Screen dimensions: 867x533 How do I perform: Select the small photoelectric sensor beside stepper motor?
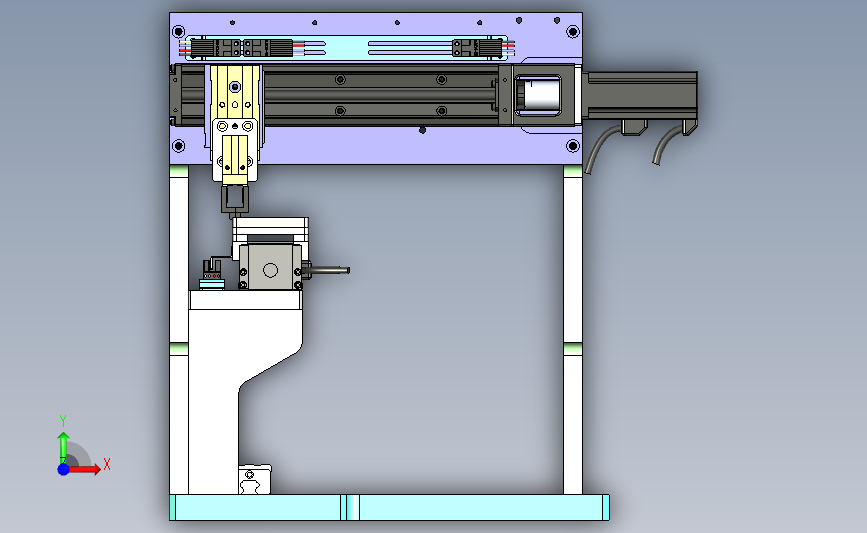pos(212,272)
